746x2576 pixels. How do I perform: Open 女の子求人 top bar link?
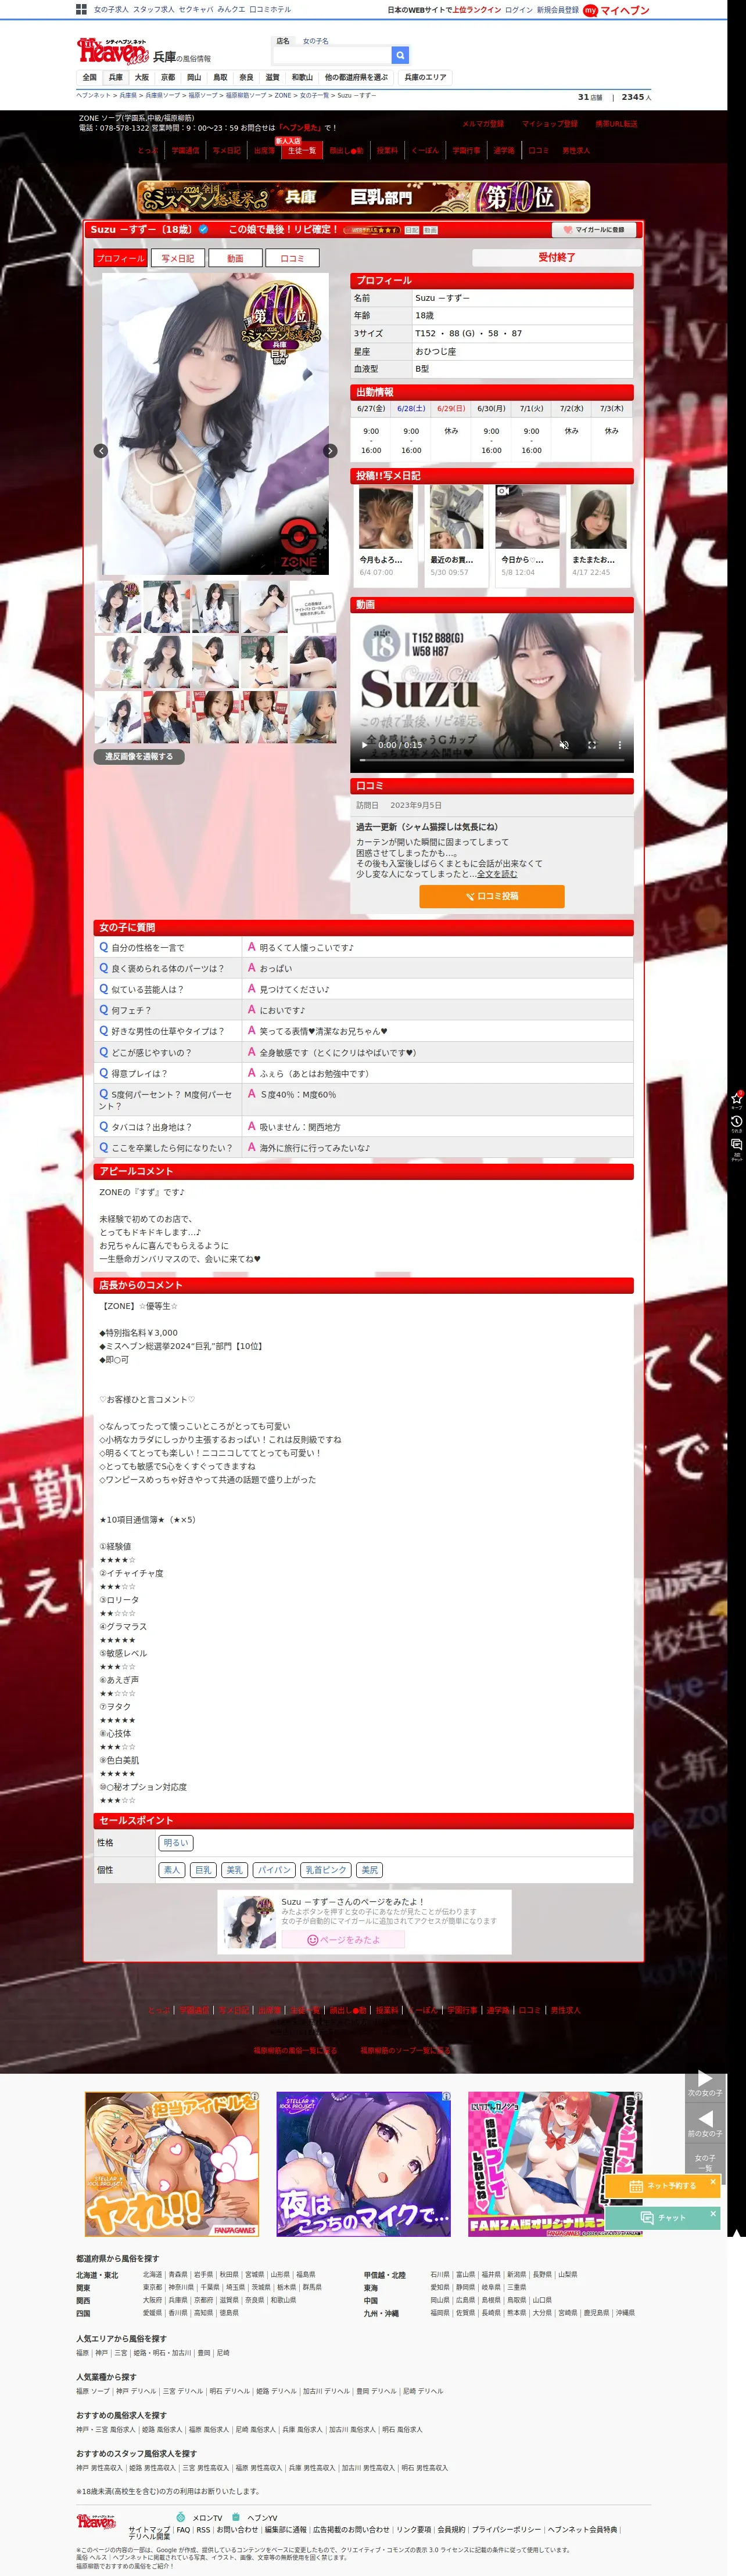point(111,10)
